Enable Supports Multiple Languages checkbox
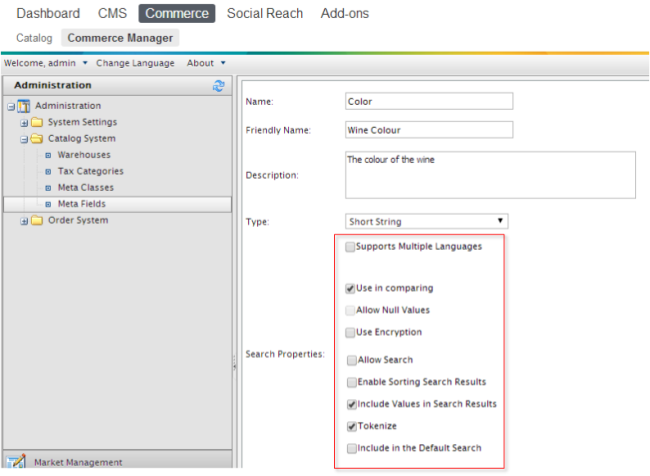This screenshot has height=476, width=650. point(350,247)
